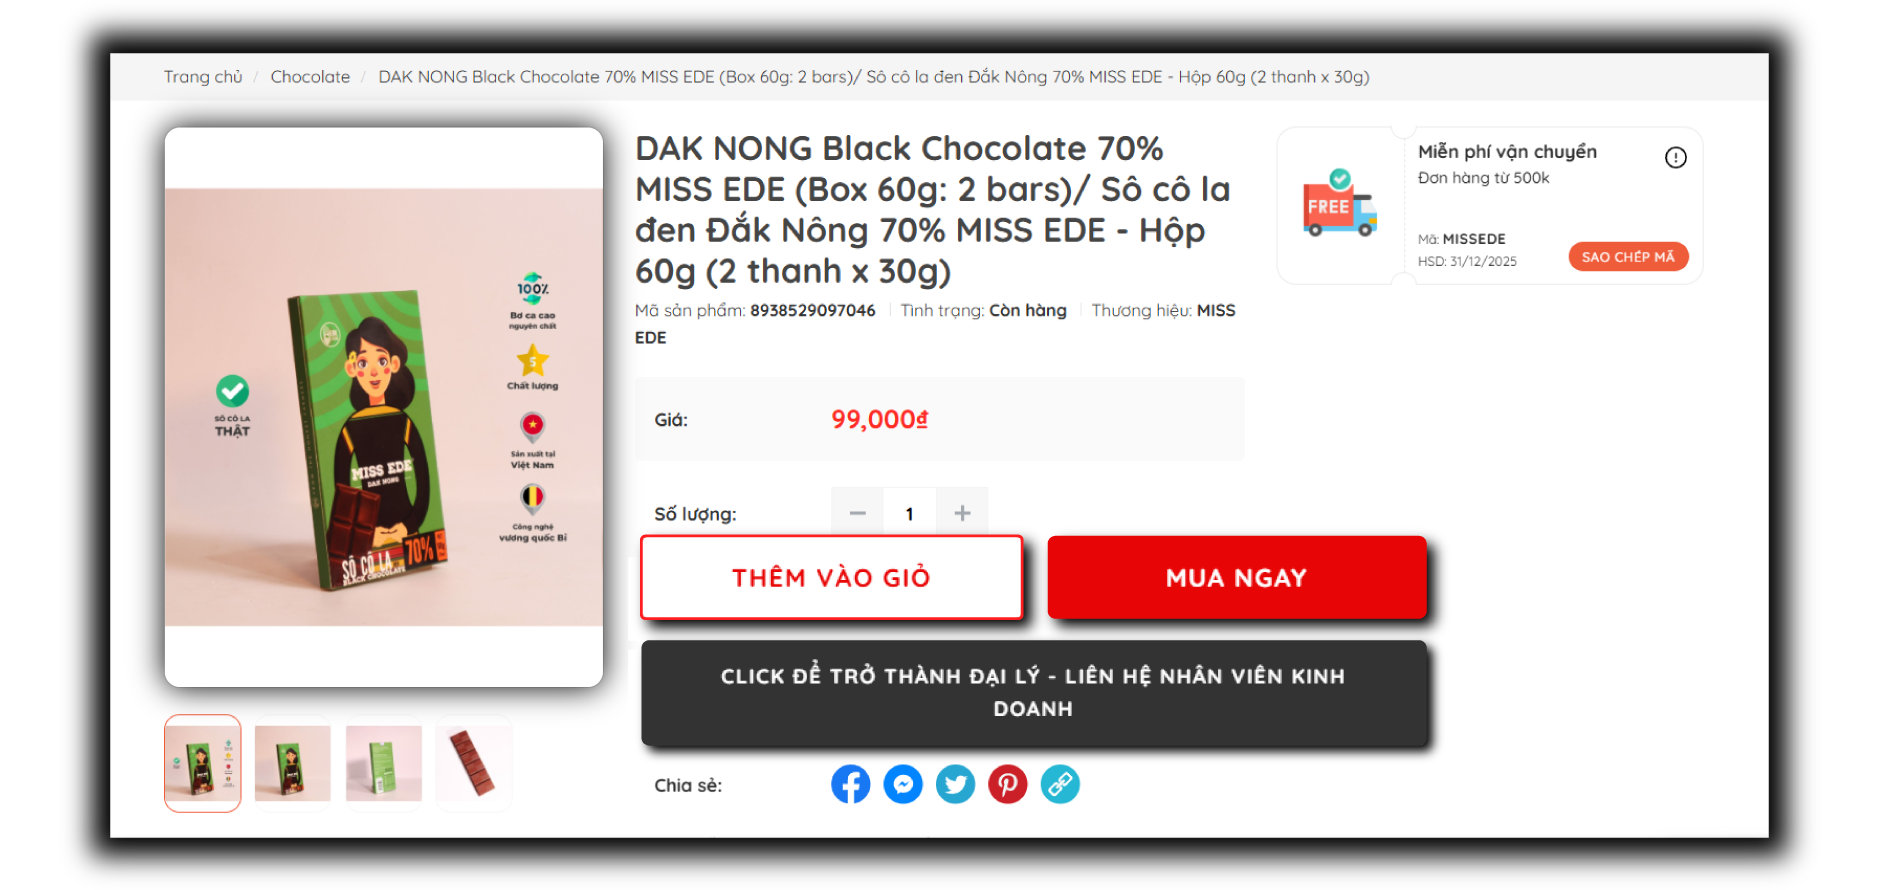
Task: Go to Trang chủ breadcrumb
Action: [x=203, y=77]
